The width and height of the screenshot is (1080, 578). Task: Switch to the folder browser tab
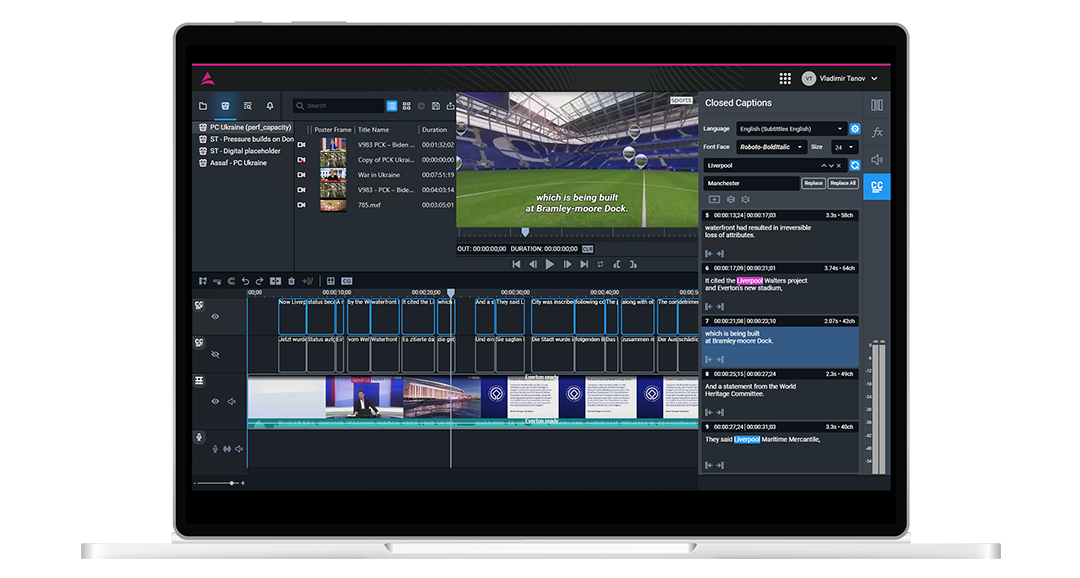(203, 106)
